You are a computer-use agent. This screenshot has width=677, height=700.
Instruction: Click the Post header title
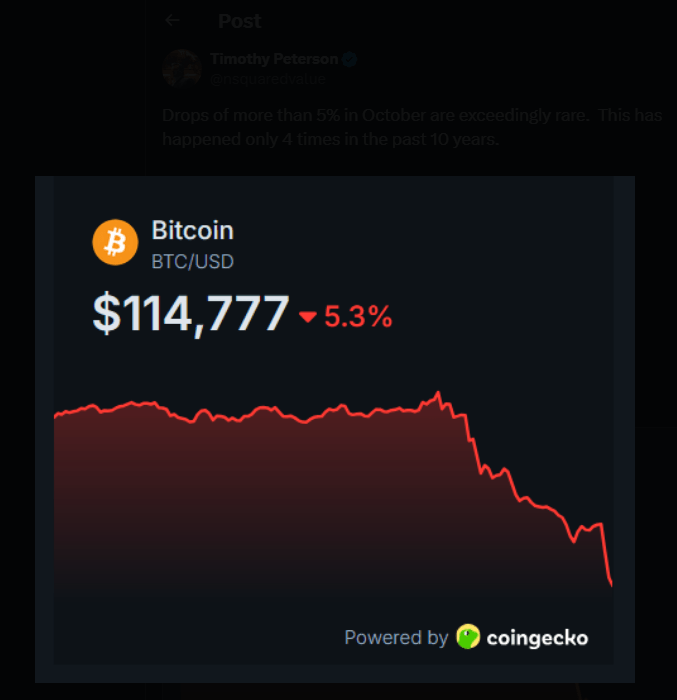[x=239, y=21]
